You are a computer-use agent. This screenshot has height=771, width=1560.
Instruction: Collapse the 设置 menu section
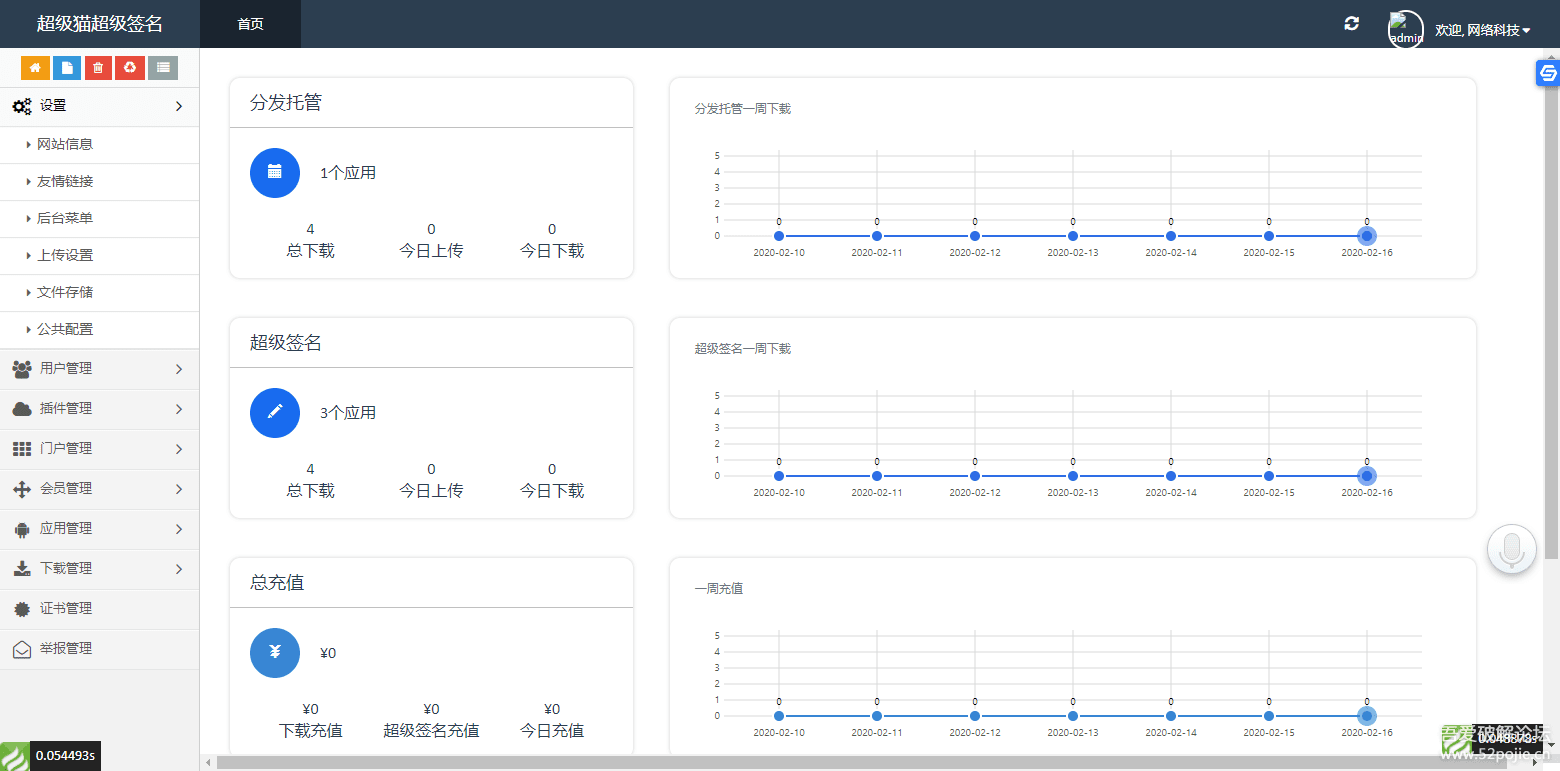tap(99, 105)
